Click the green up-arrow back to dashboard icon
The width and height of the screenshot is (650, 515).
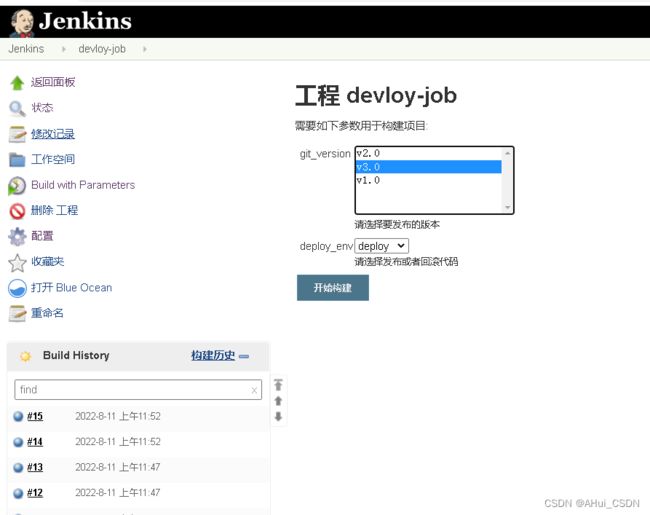point(17,83)
